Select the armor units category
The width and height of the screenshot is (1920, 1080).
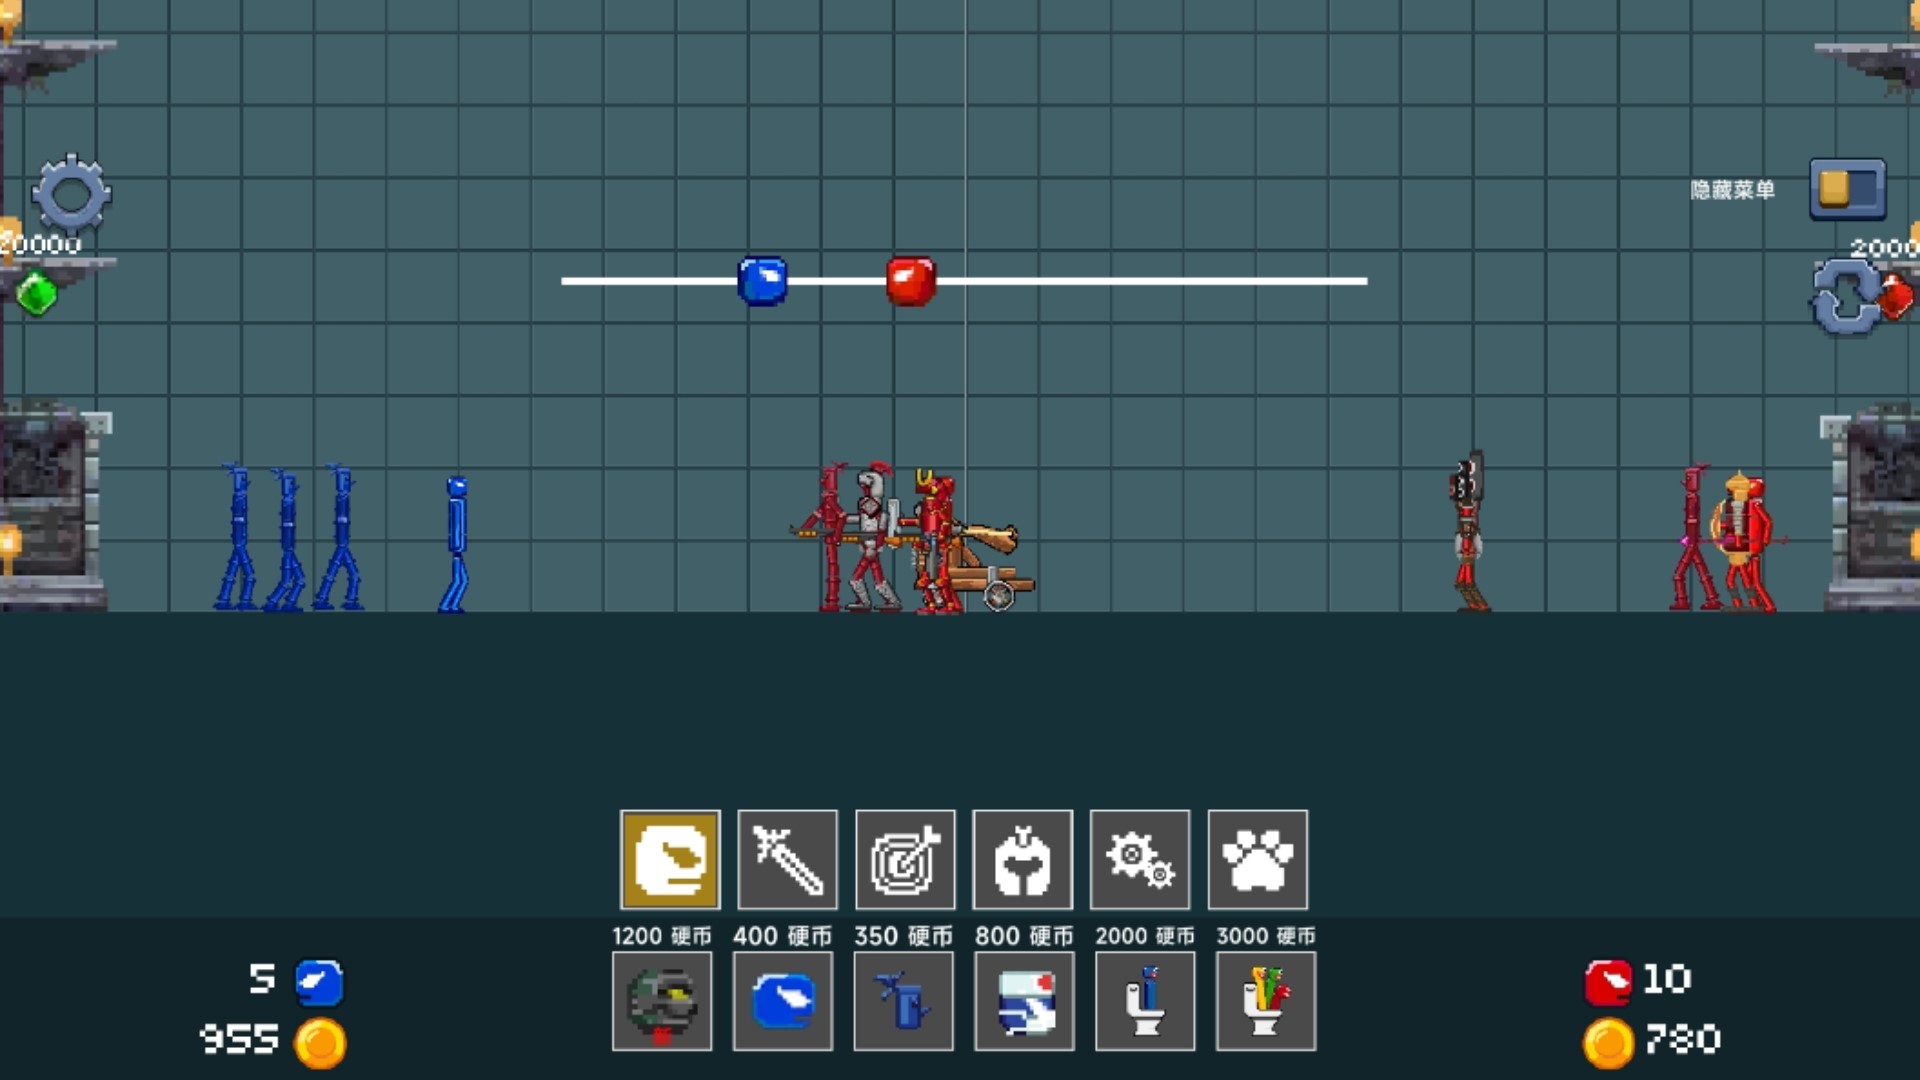click(x=1022, y=859)
